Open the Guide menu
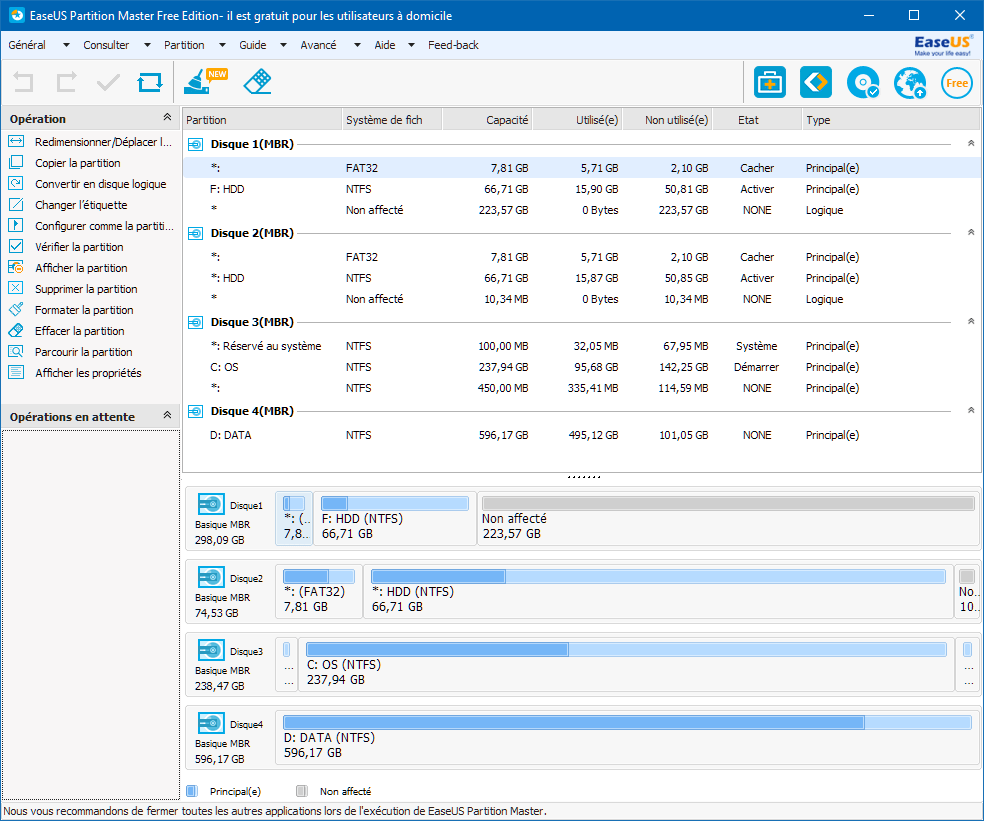The image size is (984, 821). 252,45
